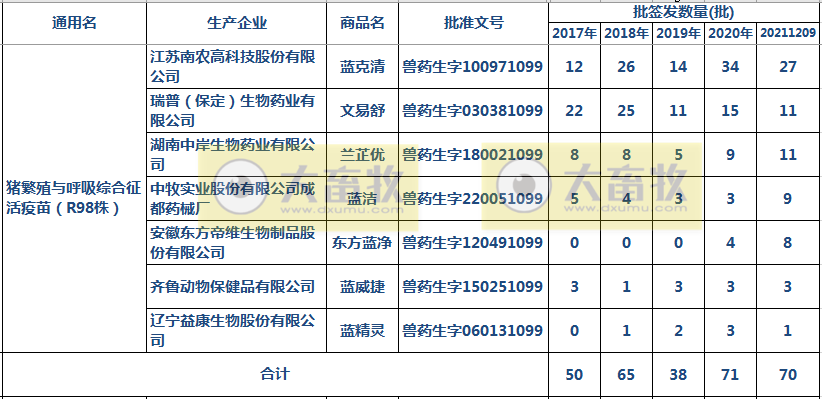Select 蓝精灵's 2019 value 2
The height and width of the screenshot is (399, 822).
pos(678,331)
